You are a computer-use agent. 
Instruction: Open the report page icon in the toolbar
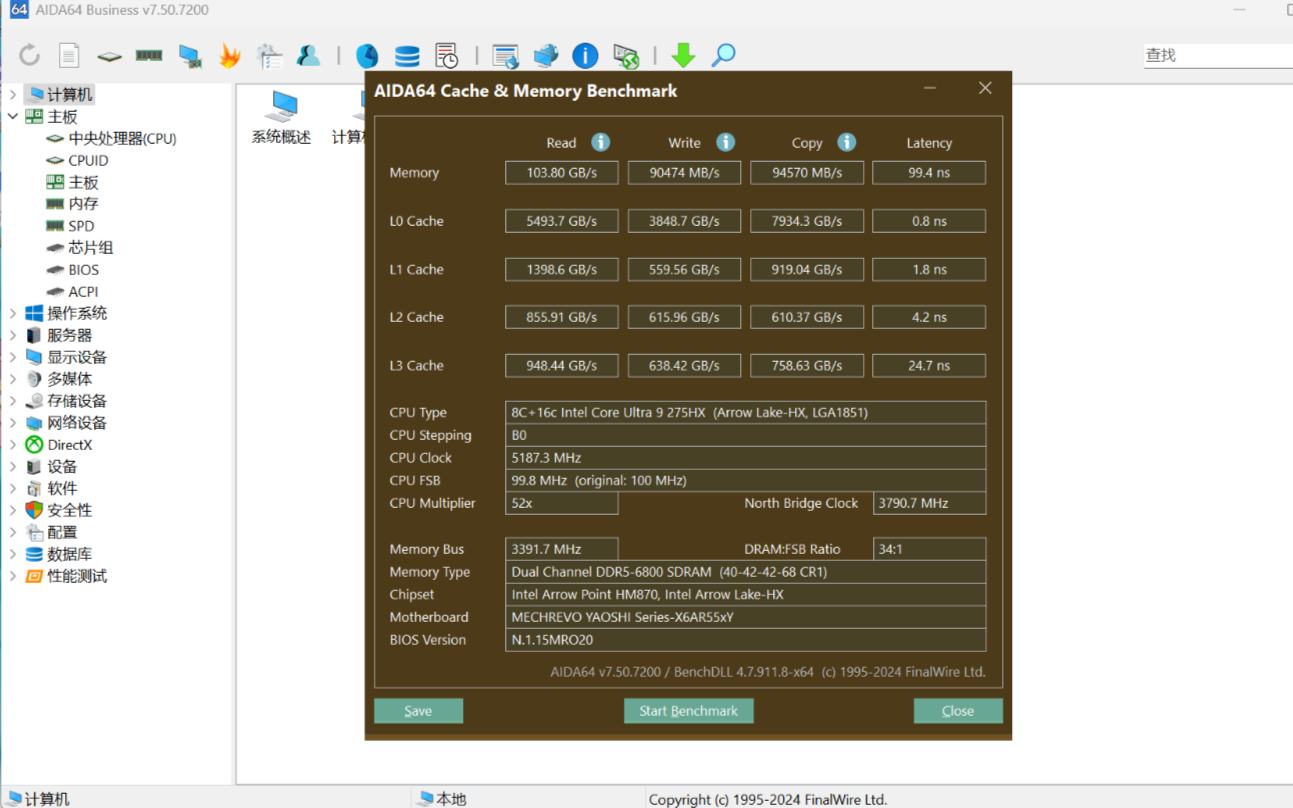pyautogui.click(x=69, y=55)
